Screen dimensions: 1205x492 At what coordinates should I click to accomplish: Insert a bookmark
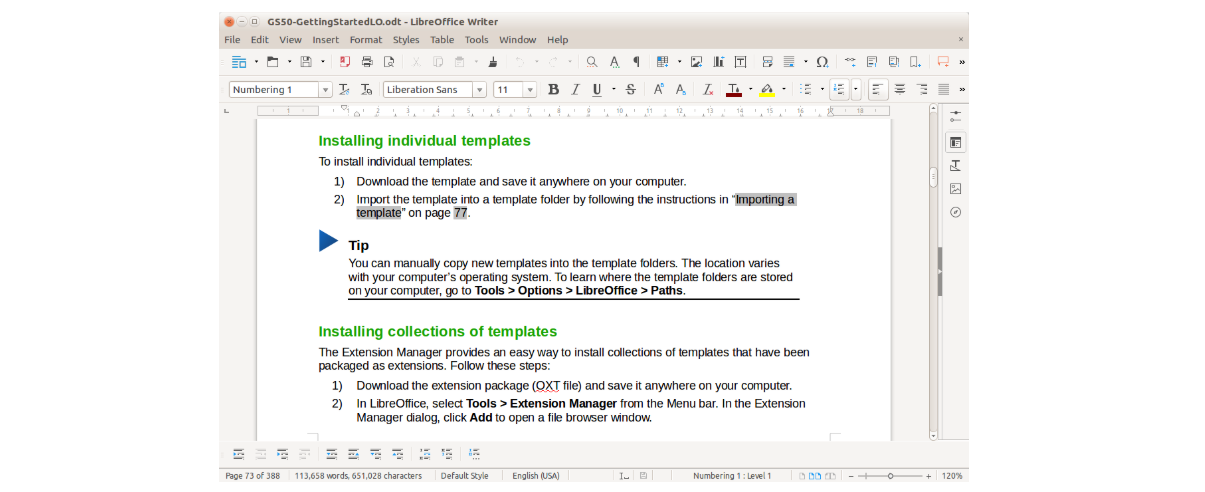pyautogui.click(x=915, y=62)
